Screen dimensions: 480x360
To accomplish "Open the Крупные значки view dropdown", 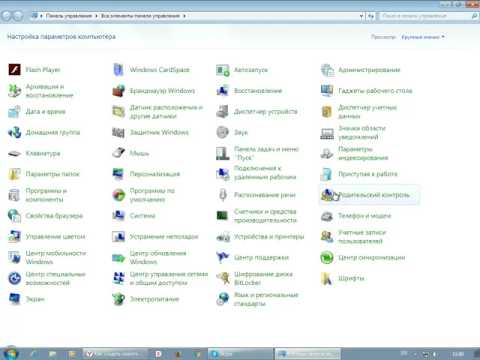I will 423,37.
